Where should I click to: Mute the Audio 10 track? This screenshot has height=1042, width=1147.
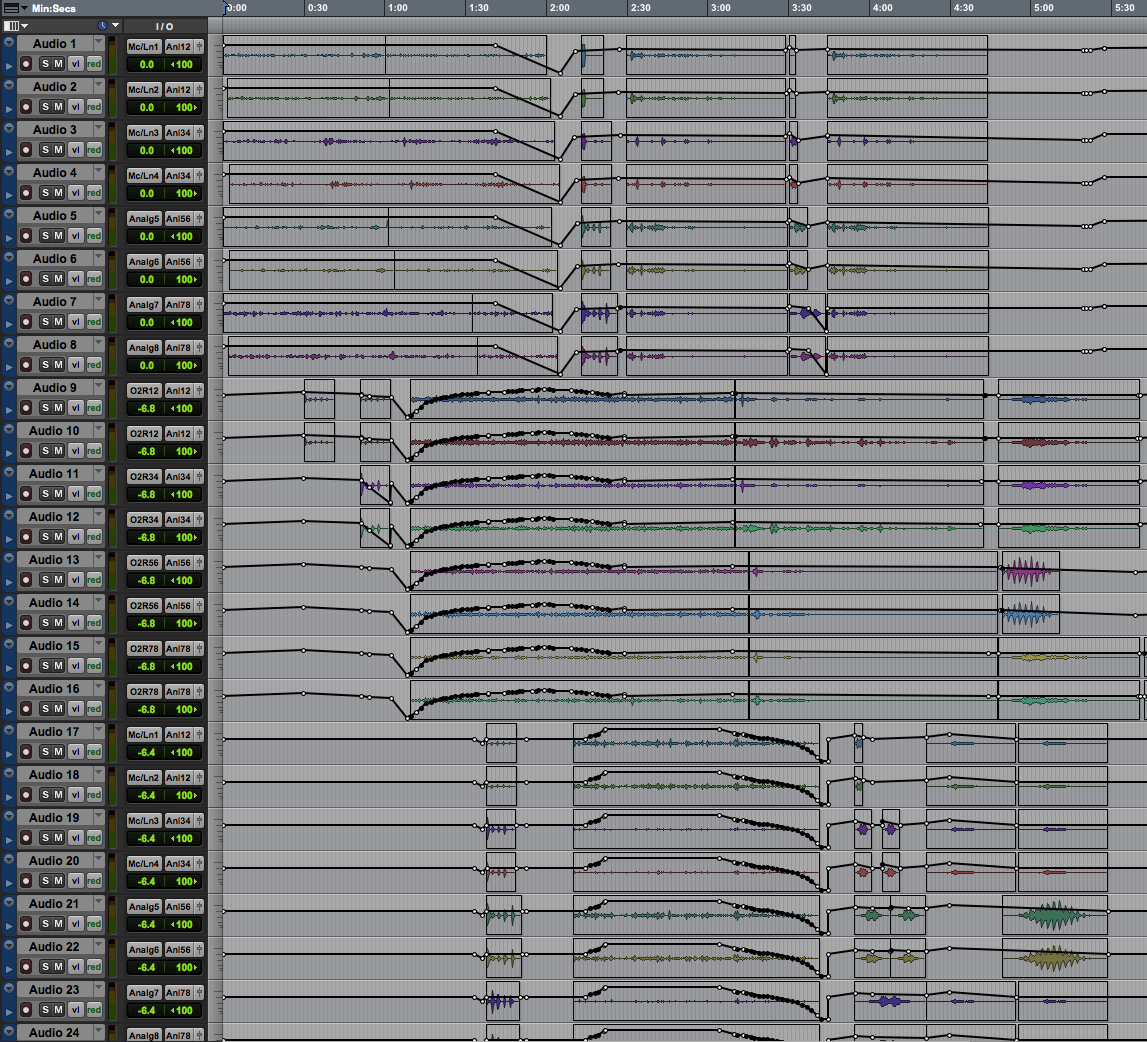[x=58, y=451]
